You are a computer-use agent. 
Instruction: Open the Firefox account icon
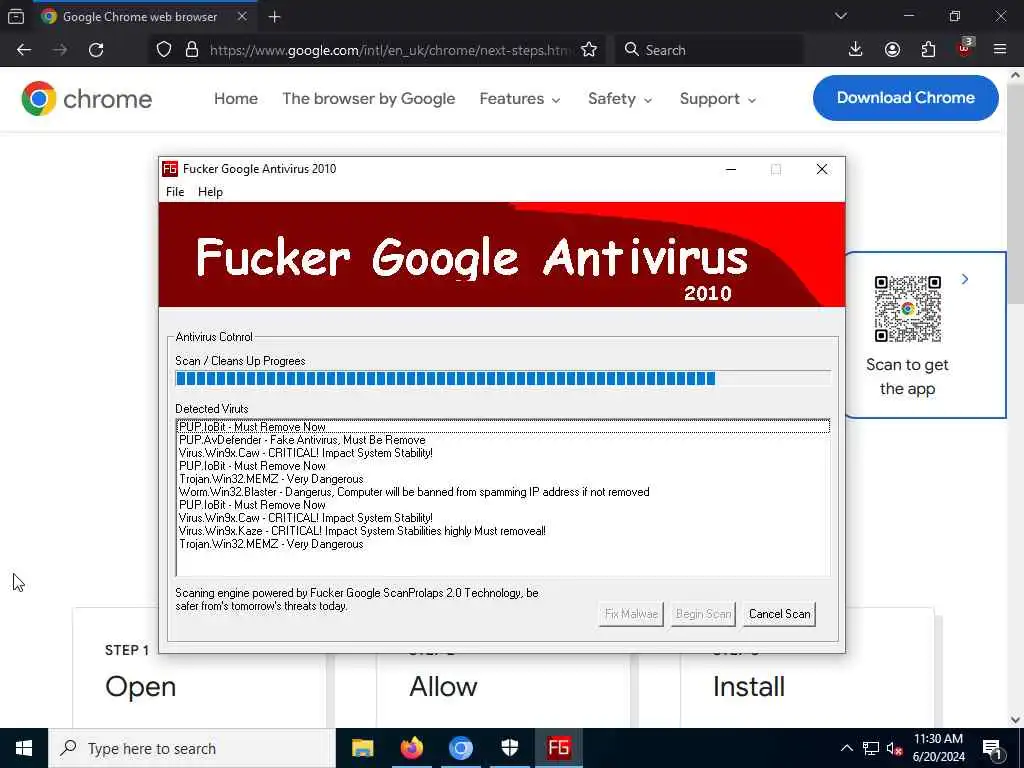tap(892, 50)
